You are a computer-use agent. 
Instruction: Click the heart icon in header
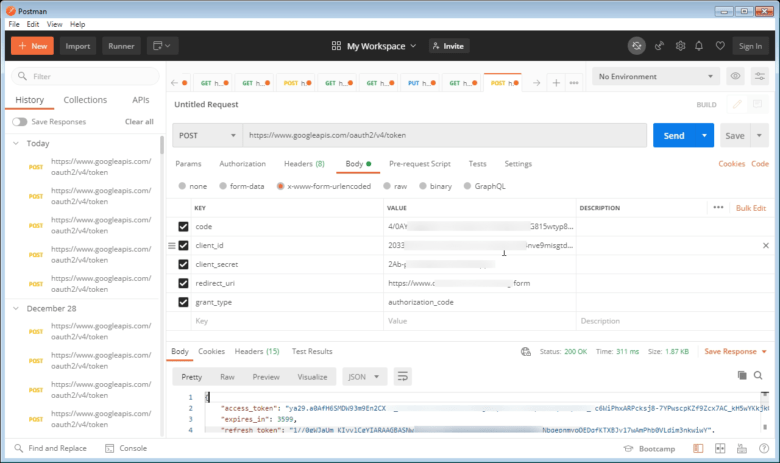click(x=720, y=46)
